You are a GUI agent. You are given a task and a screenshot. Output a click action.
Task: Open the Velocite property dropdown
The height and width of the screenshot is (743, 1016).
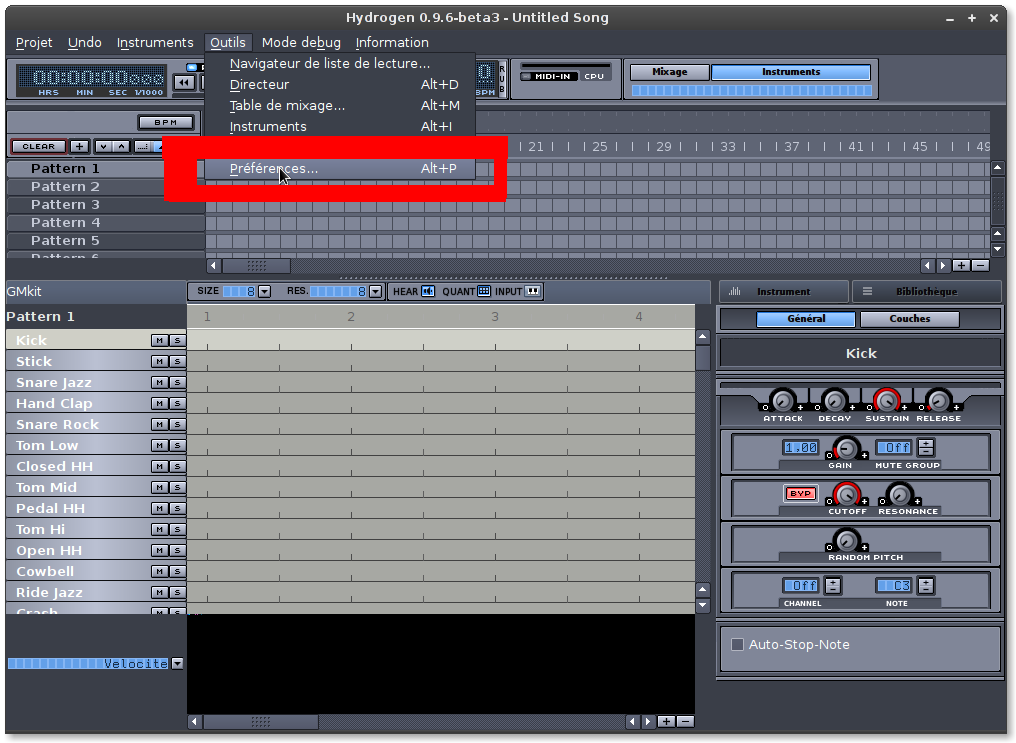pyautogui.click(x=178, y=663)
